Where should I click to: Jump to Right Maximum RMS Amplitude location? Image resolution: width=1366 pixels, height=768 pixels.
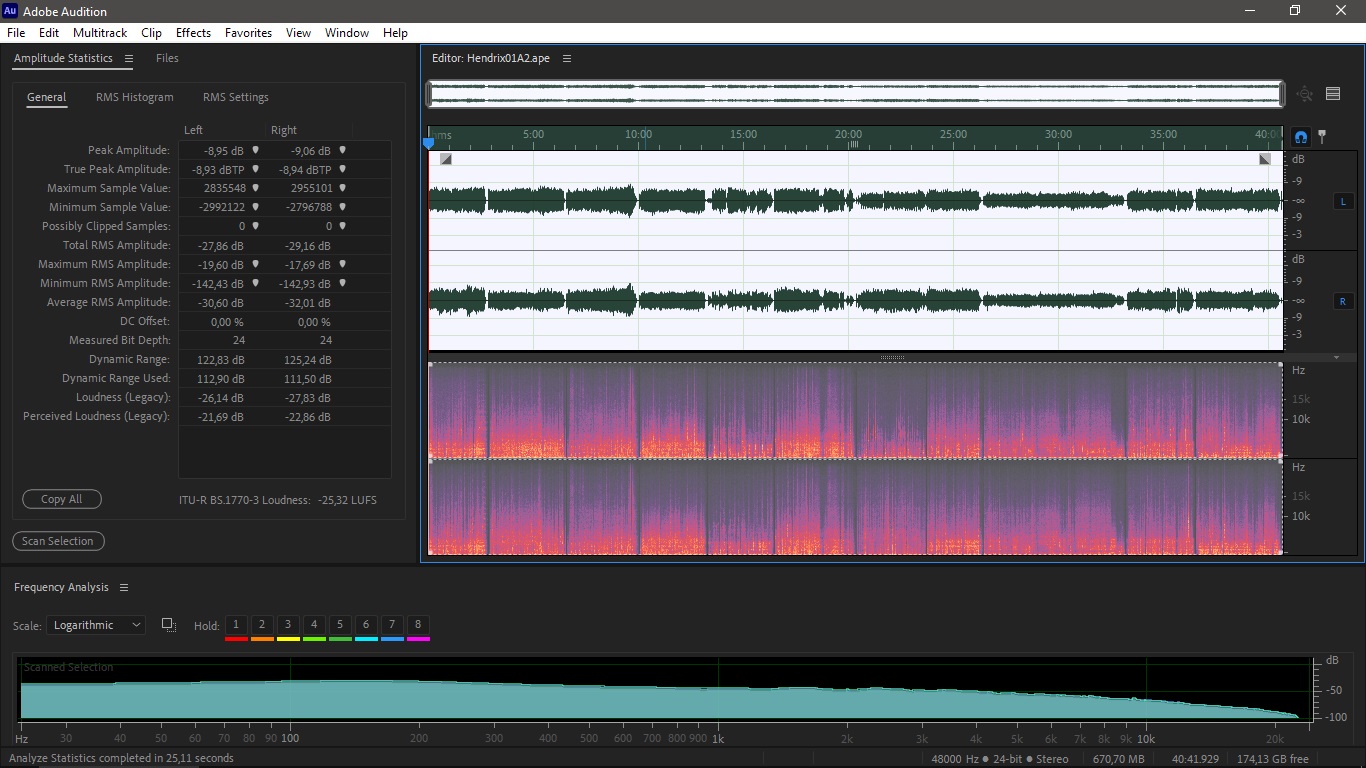342,264
